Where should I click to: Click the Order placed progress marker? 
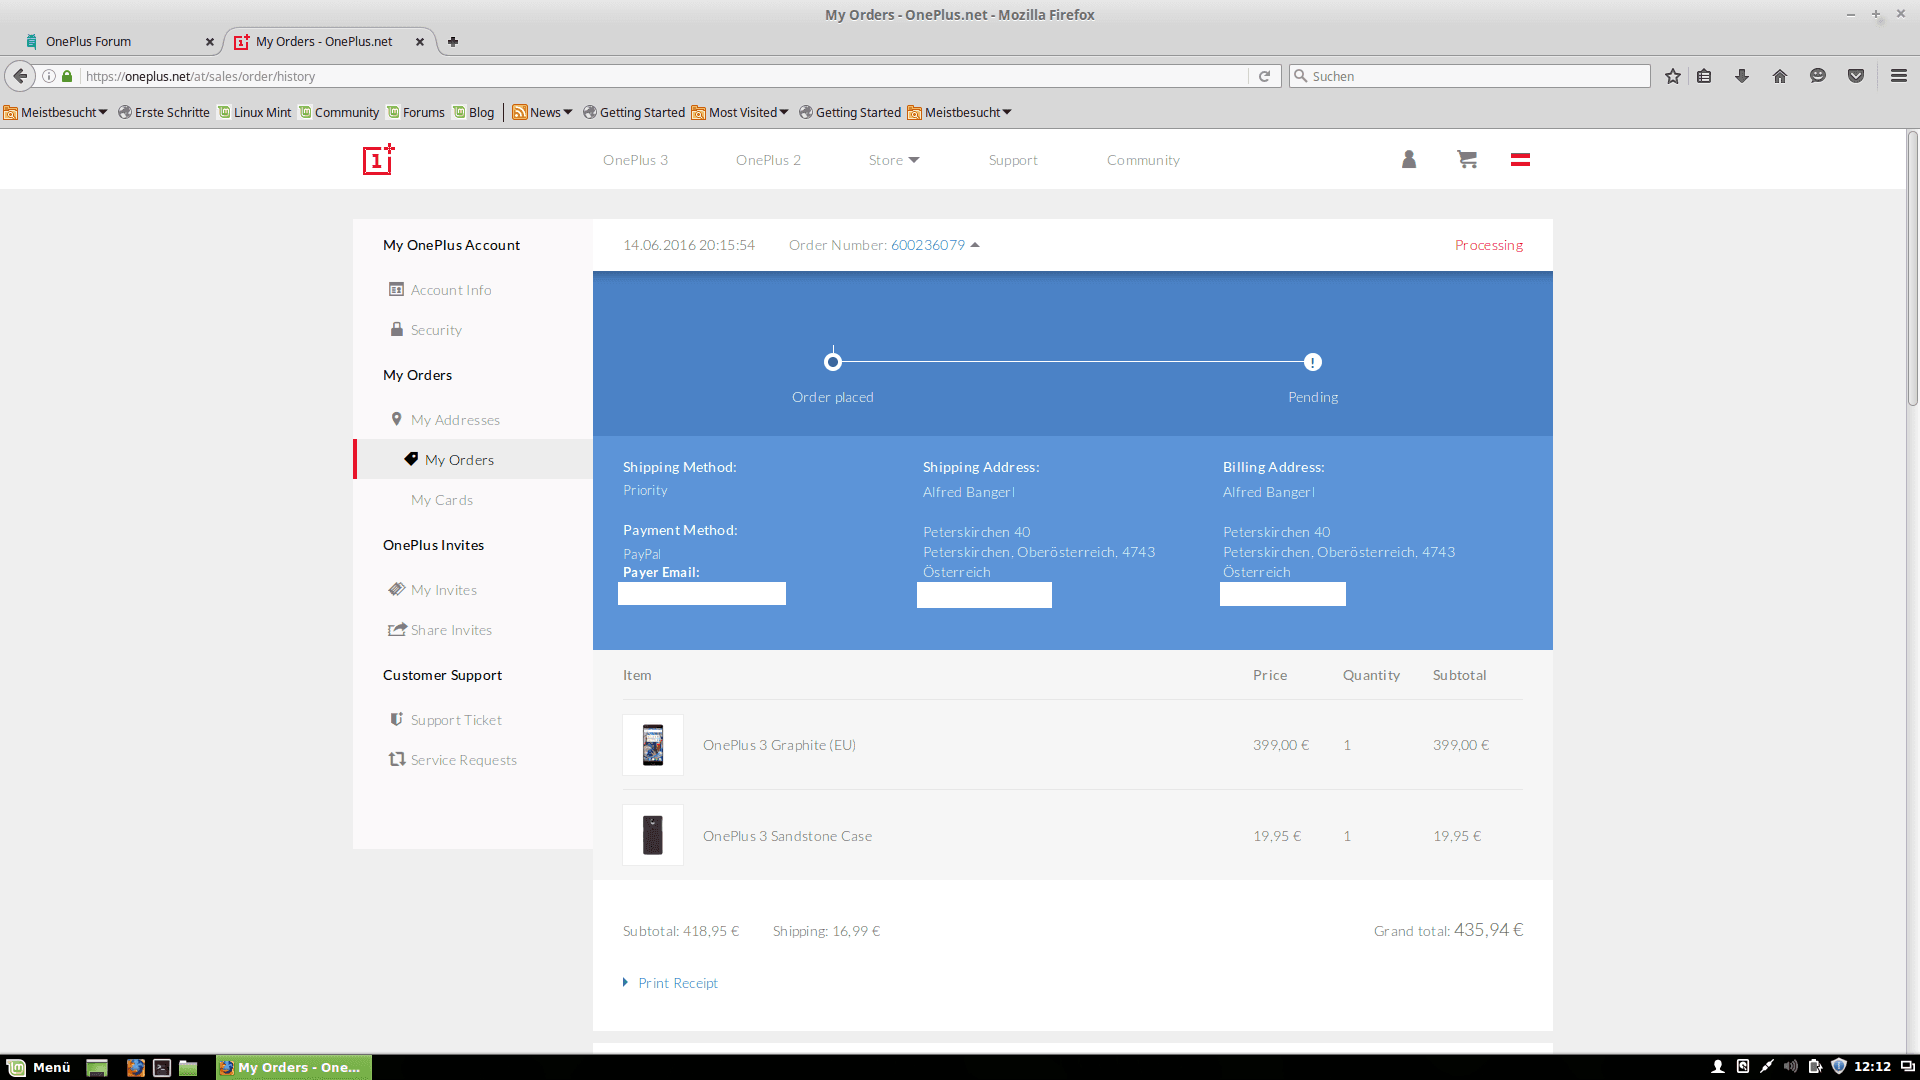(x=833, y=361)
